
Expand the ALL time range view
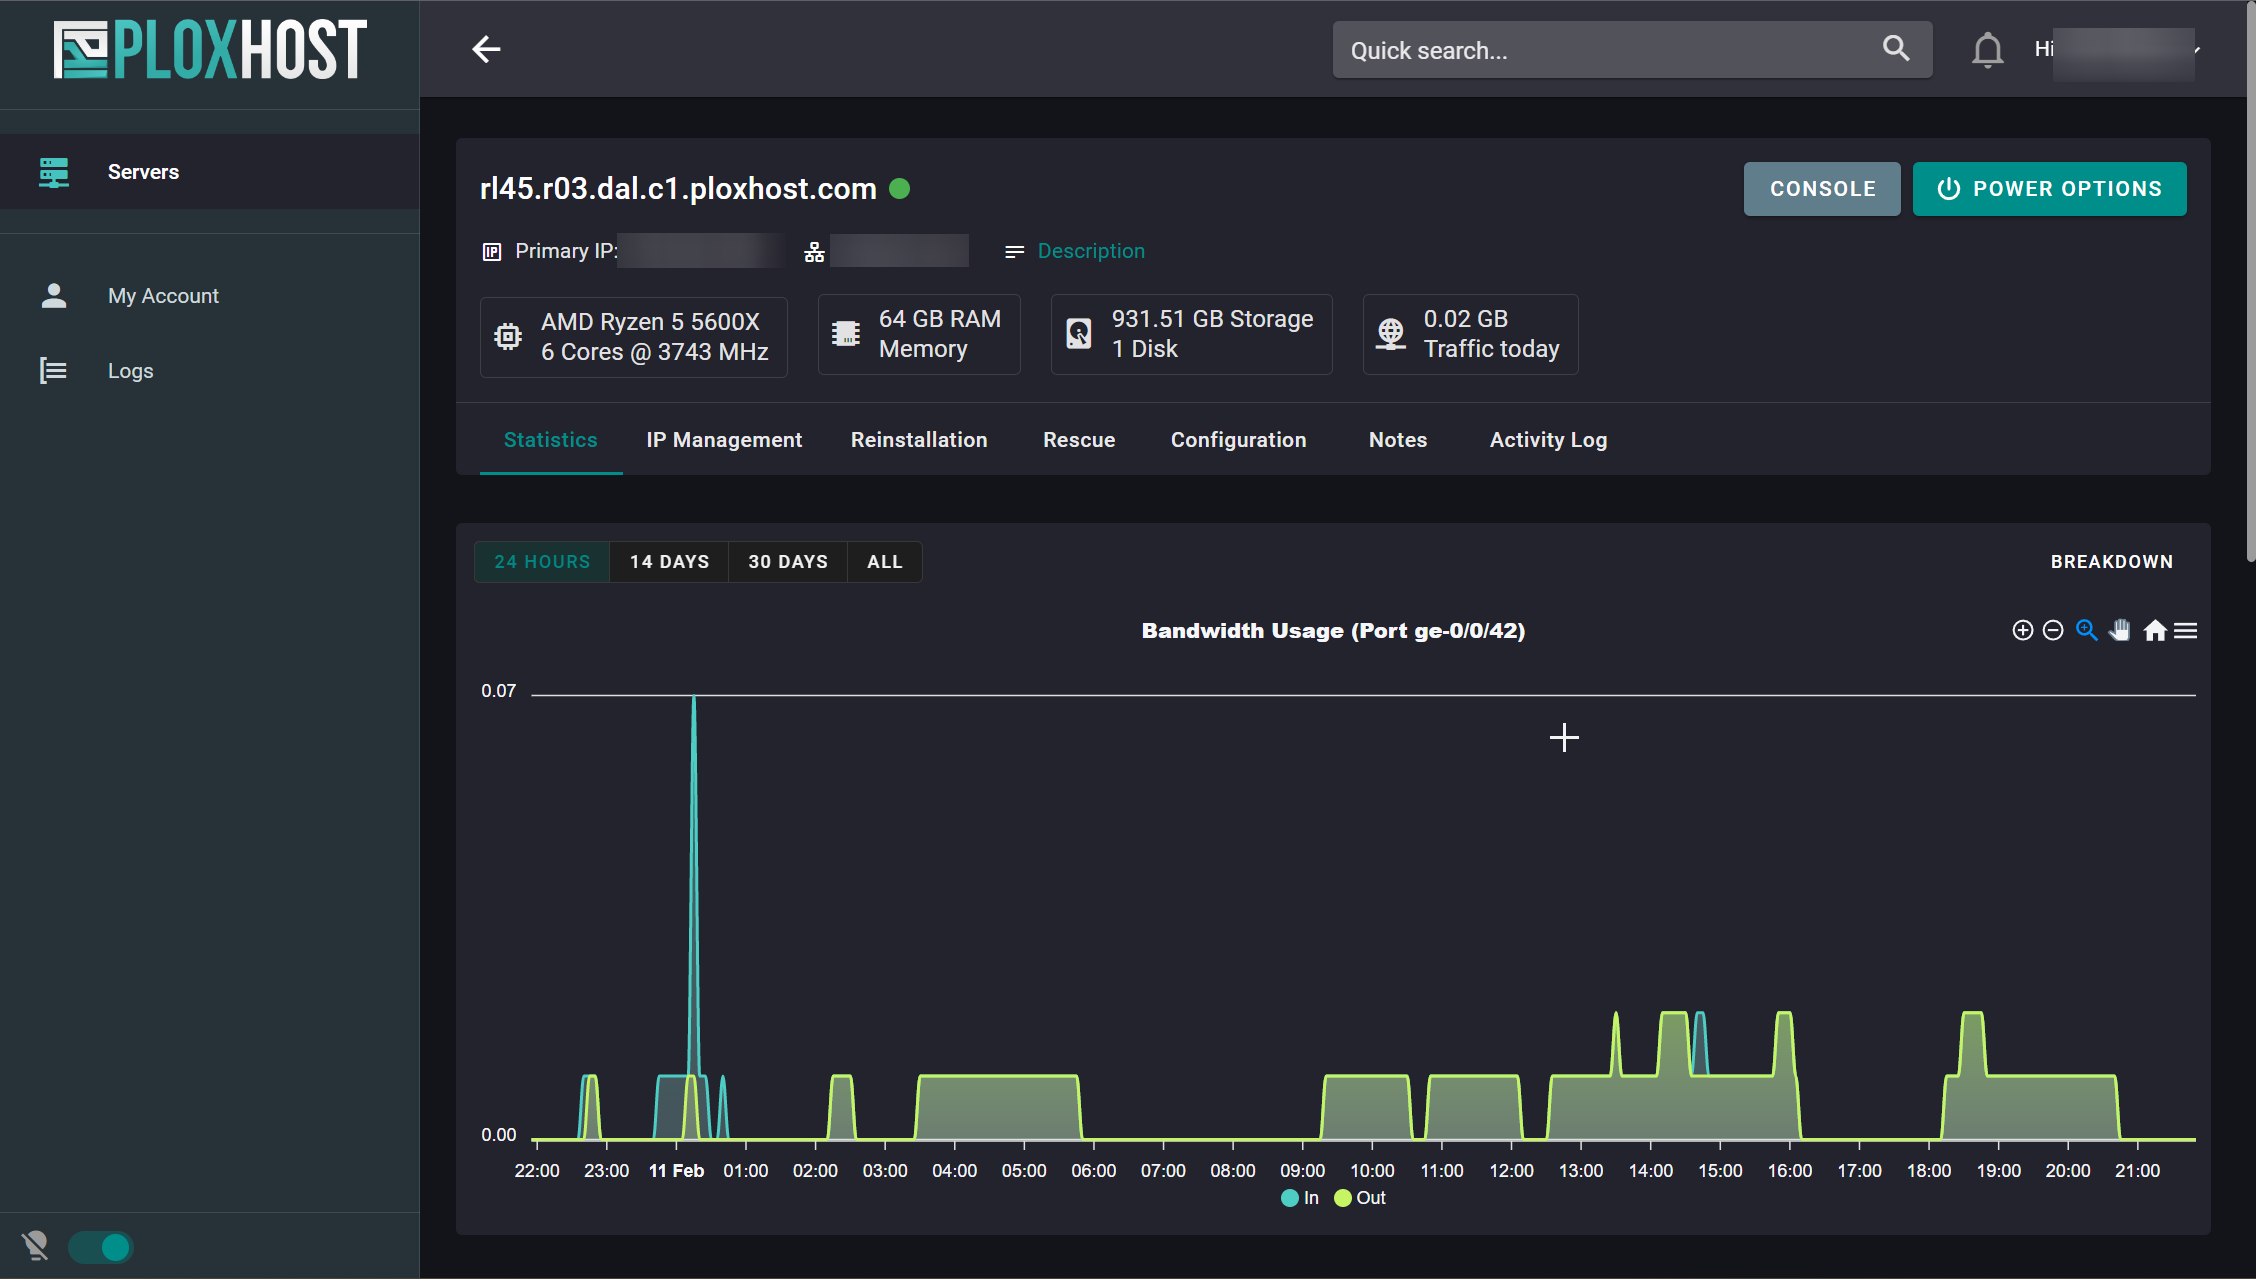click(885, 560)
